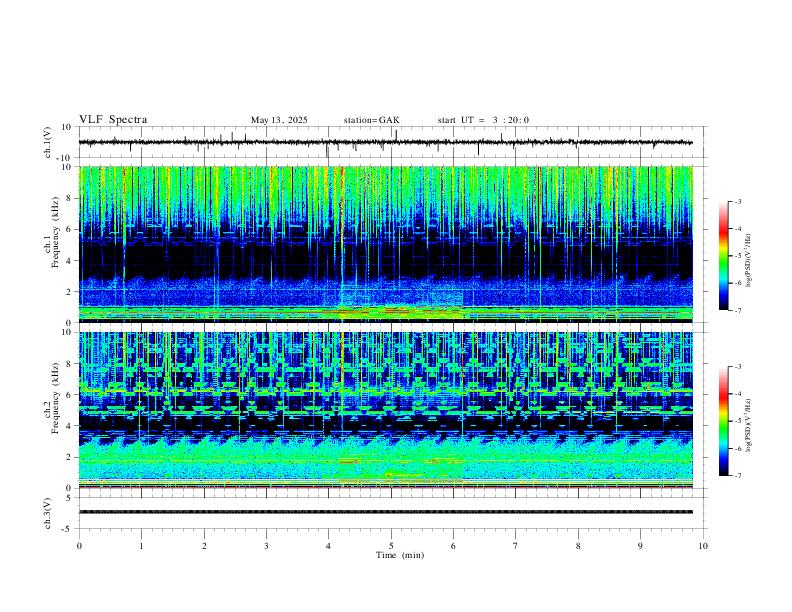Click the 'station=GAK' label
Viewport: 792px width, 612px height.
[372, 120]
